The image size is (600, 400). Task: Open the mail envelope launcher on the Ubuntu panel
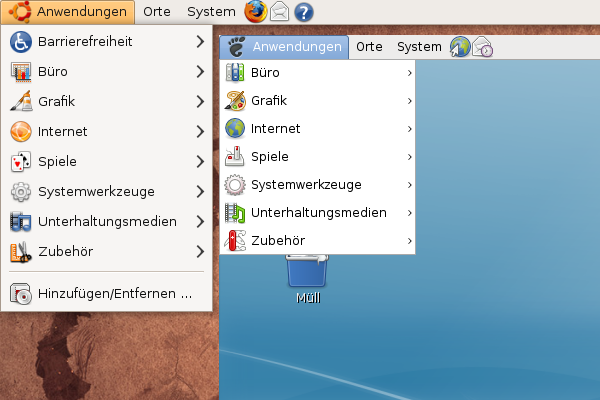(x=280, y=11)
